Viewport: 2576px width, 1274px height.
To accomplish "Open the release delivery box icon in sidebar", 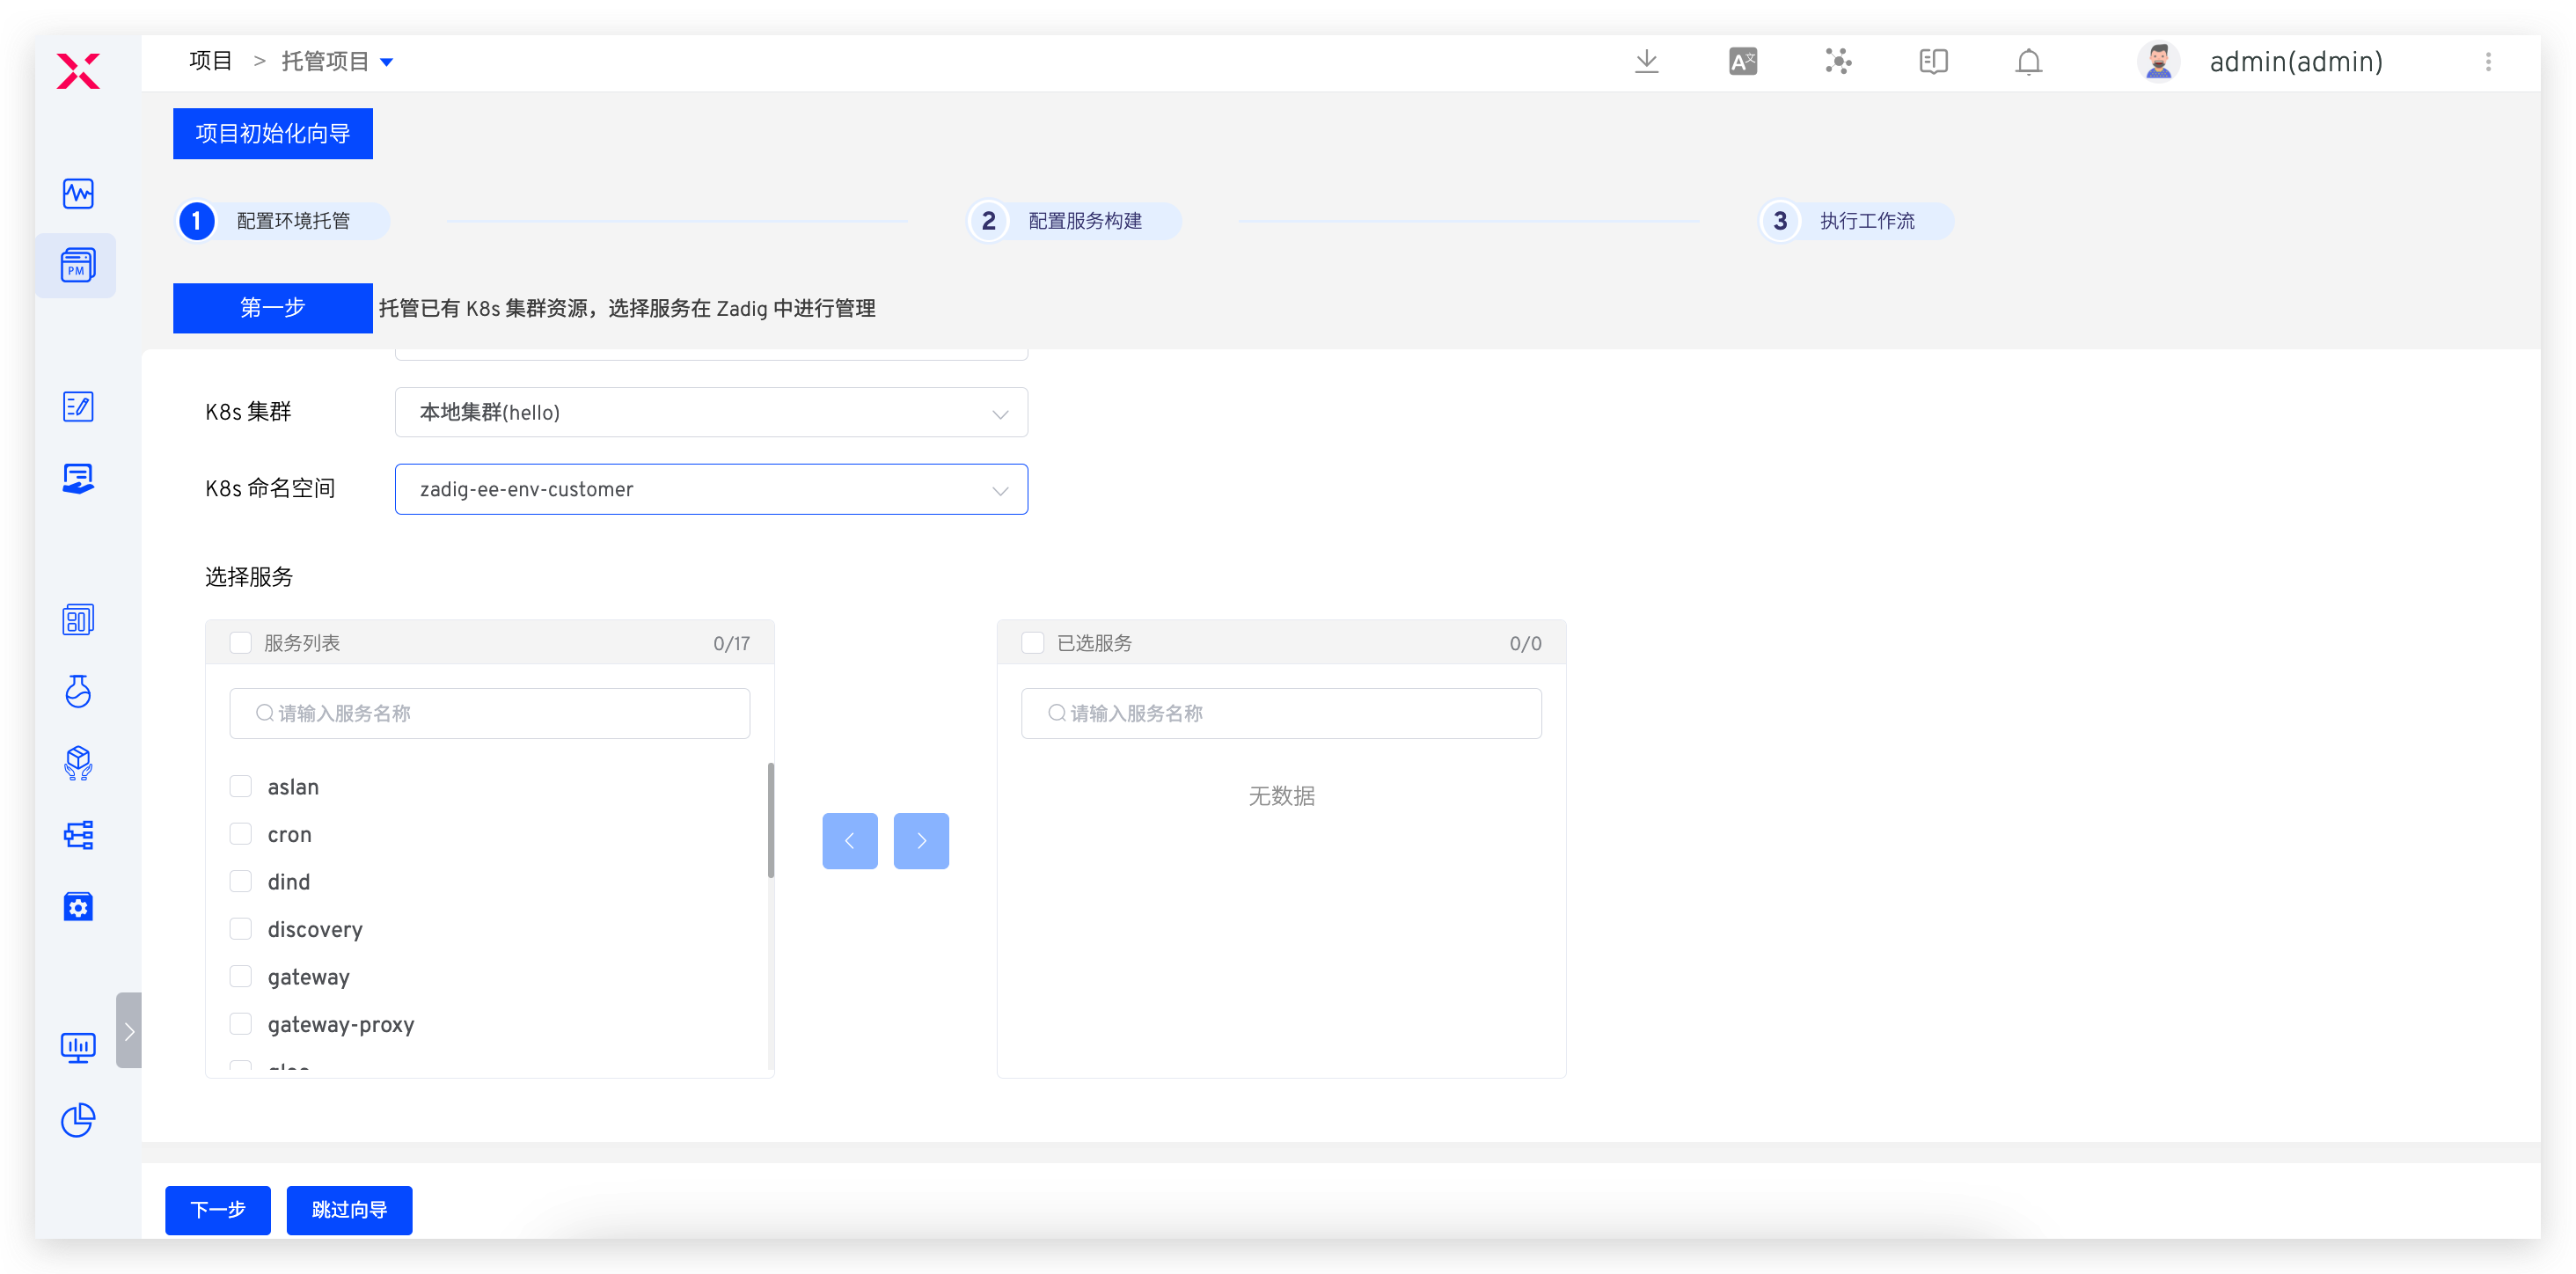I will 78,764.
